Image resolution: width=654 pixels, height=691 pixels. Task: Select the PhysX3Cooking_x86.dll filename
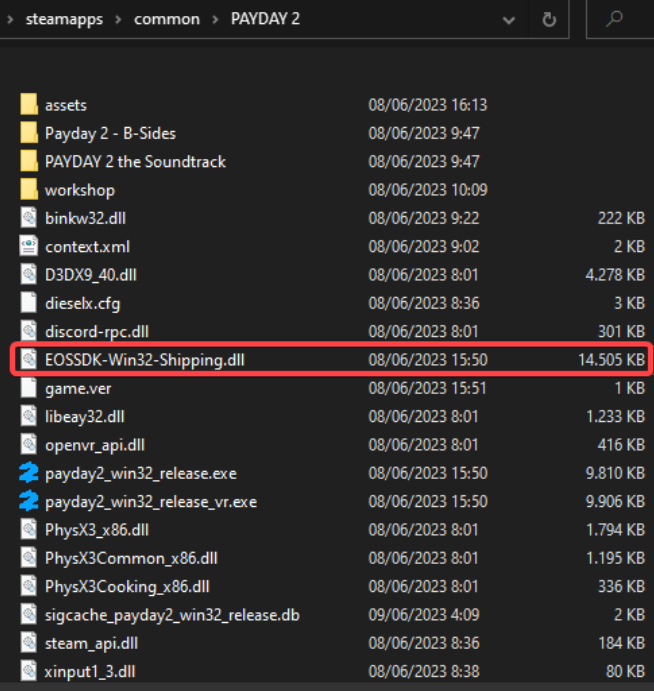[x=127, y=587]
